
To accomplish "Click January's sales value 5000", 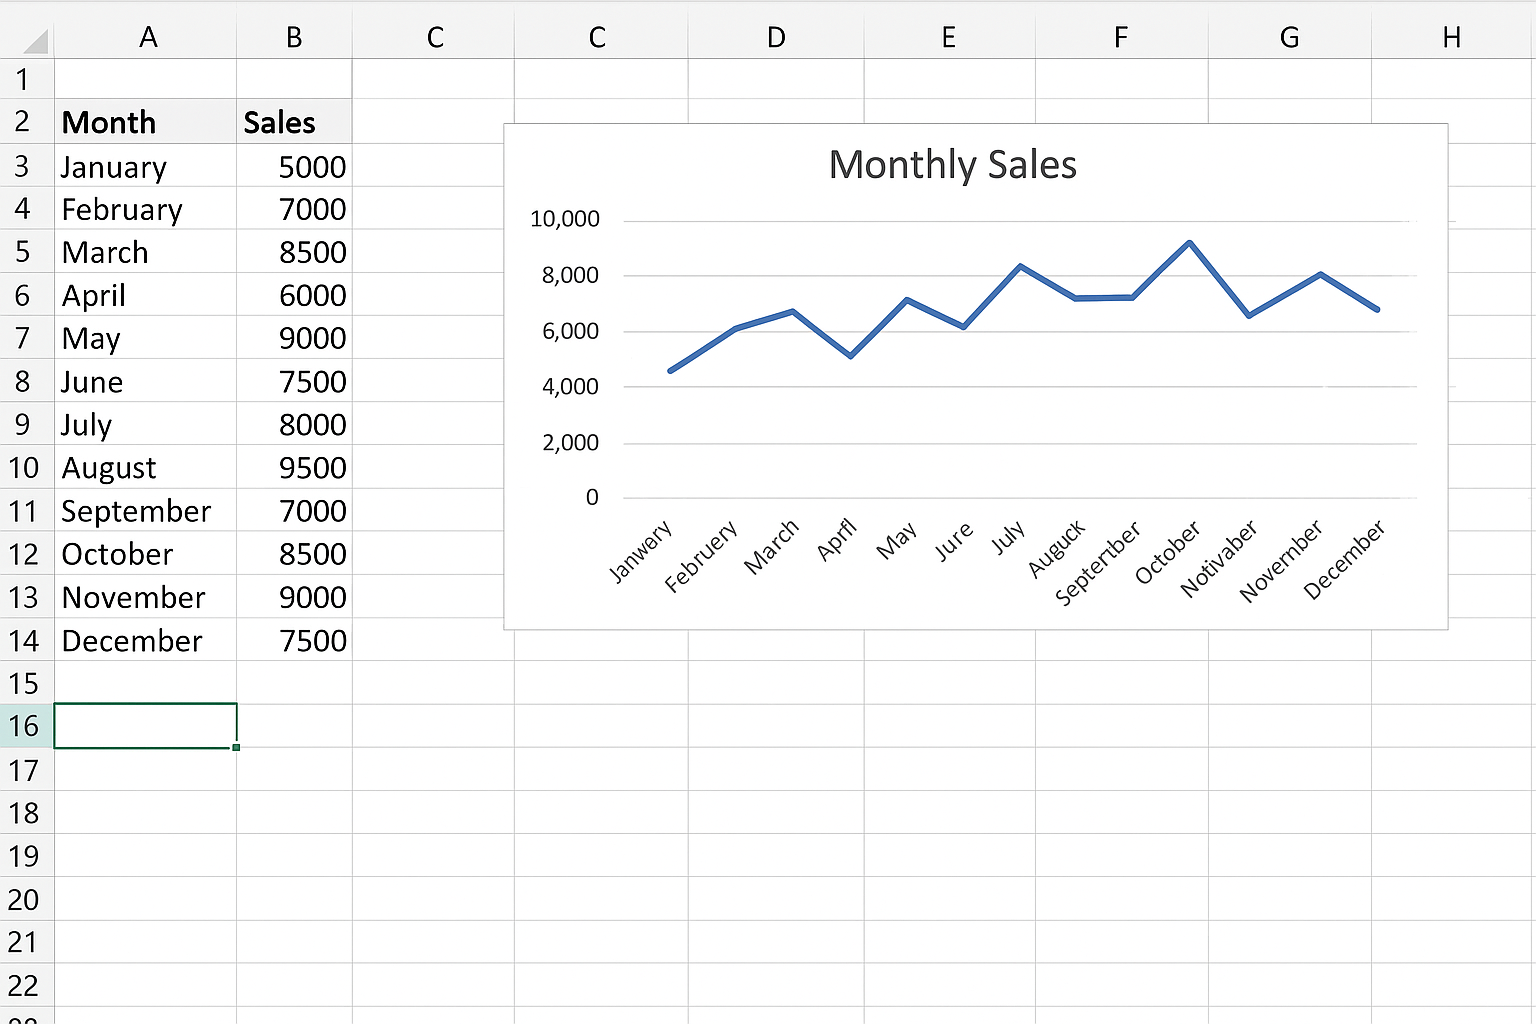I will (x=294, y=166).
